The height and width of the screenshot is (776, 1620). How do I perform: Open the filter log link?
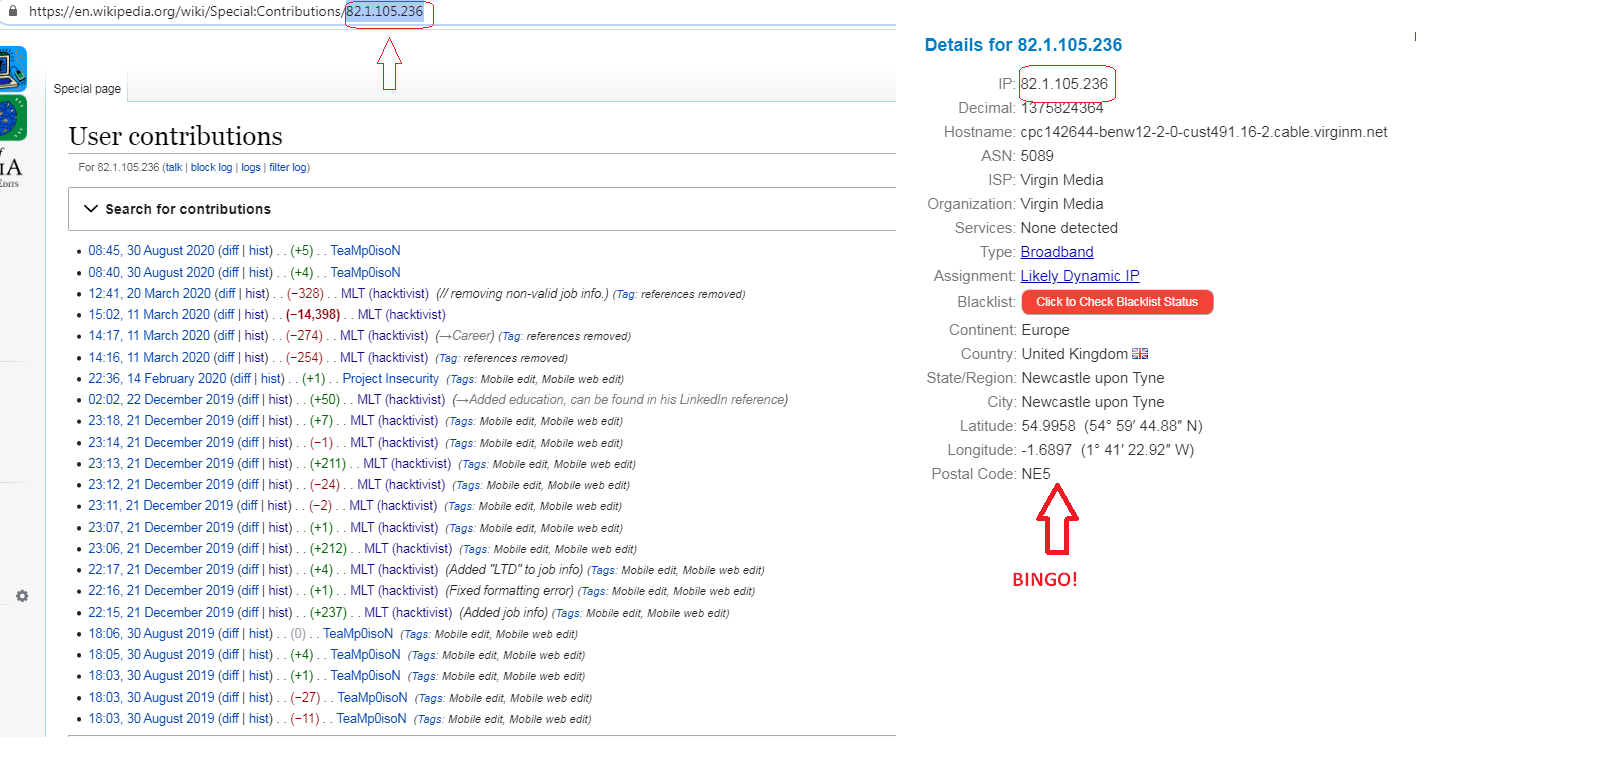(288, 168)
